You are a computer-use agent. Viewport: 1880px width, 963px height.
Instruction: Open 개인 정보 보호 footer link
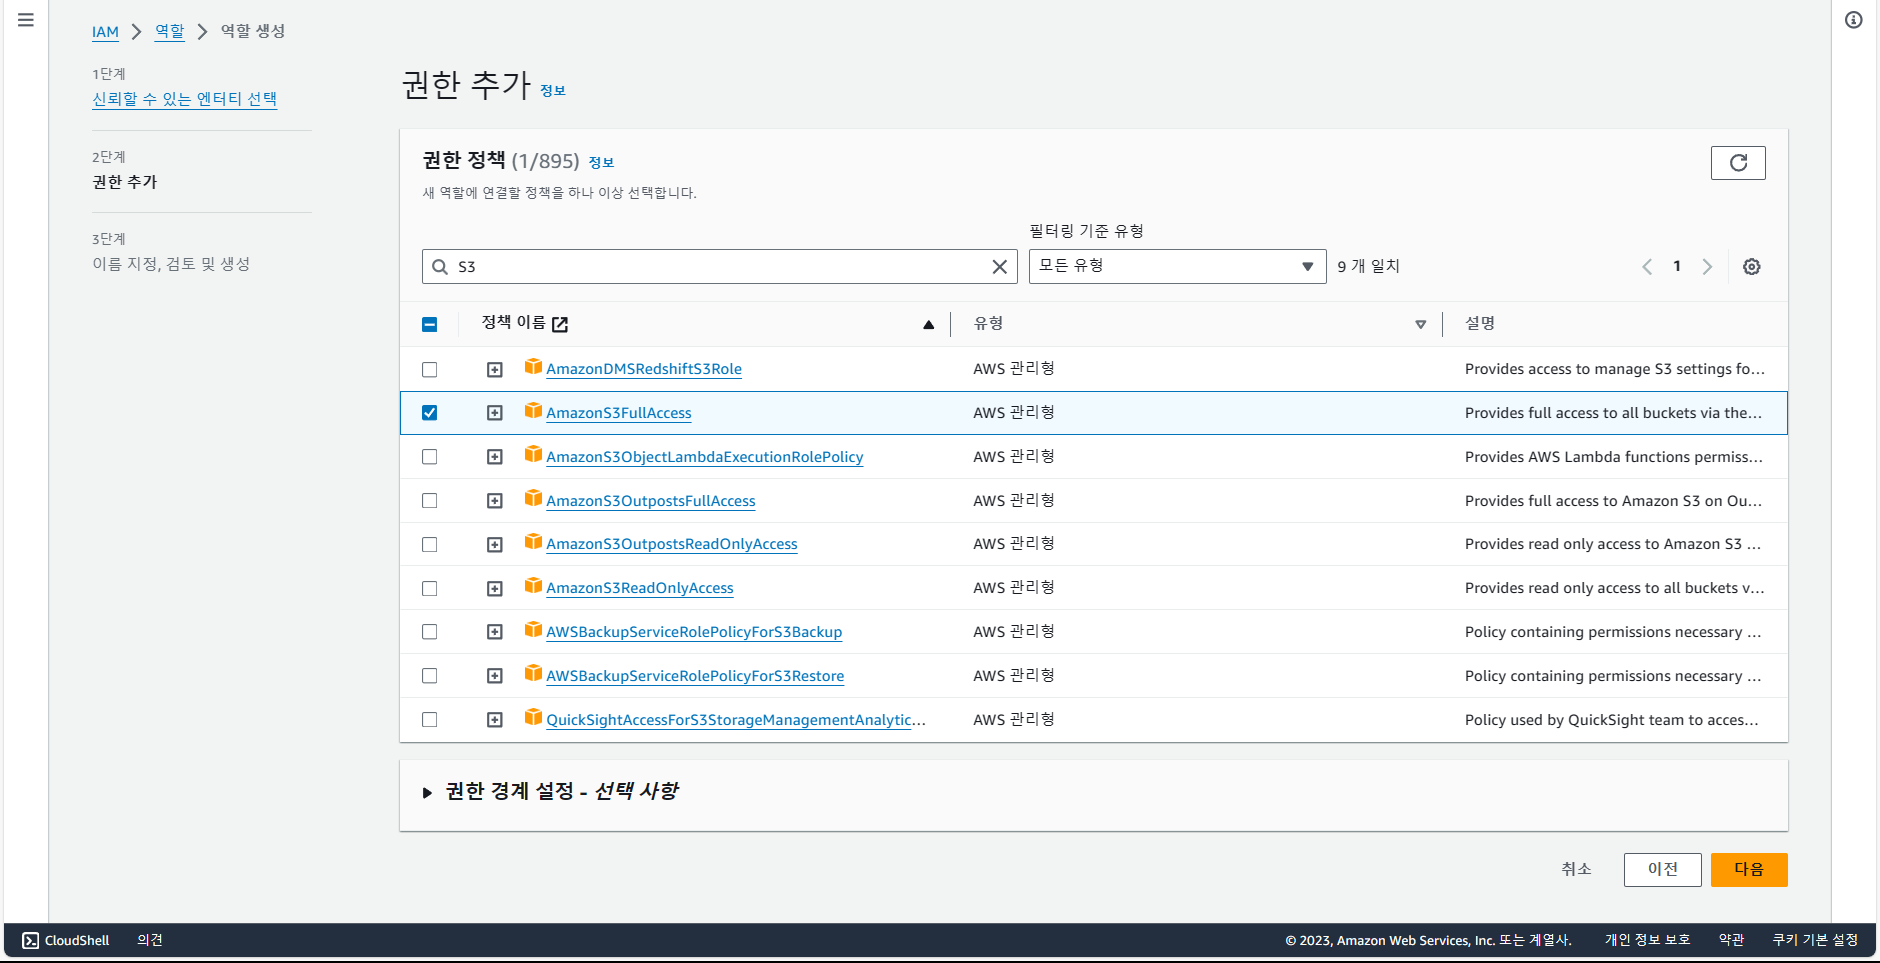(1647, 940)
